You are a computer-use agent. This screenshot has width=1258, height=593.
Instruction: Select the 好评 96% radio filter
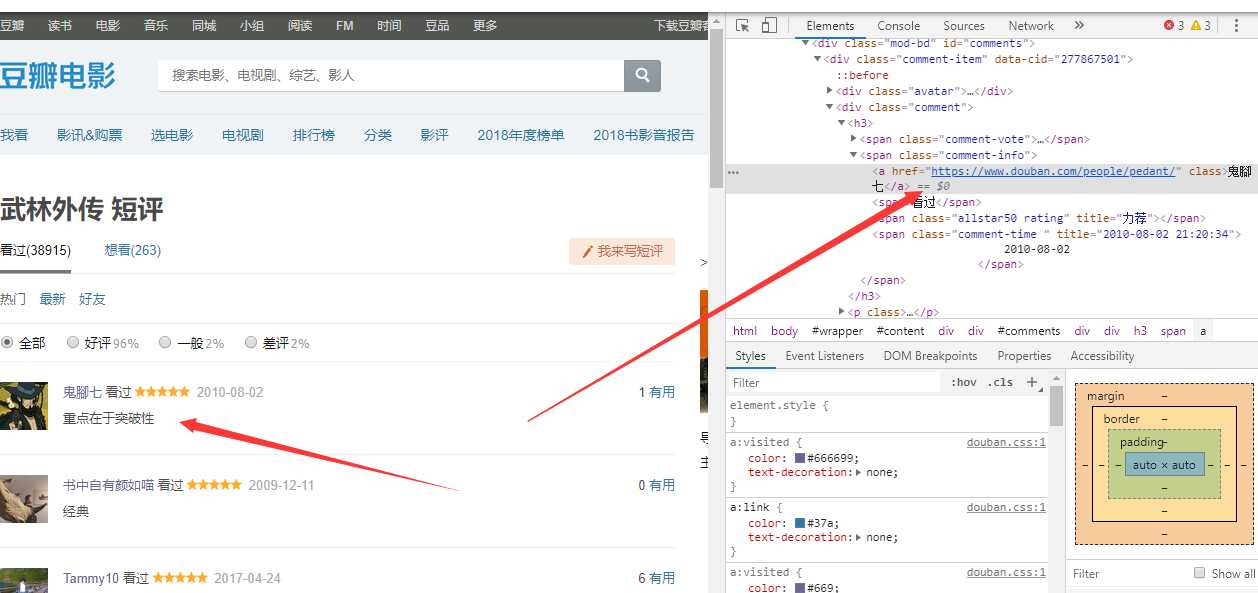(73, 342)
